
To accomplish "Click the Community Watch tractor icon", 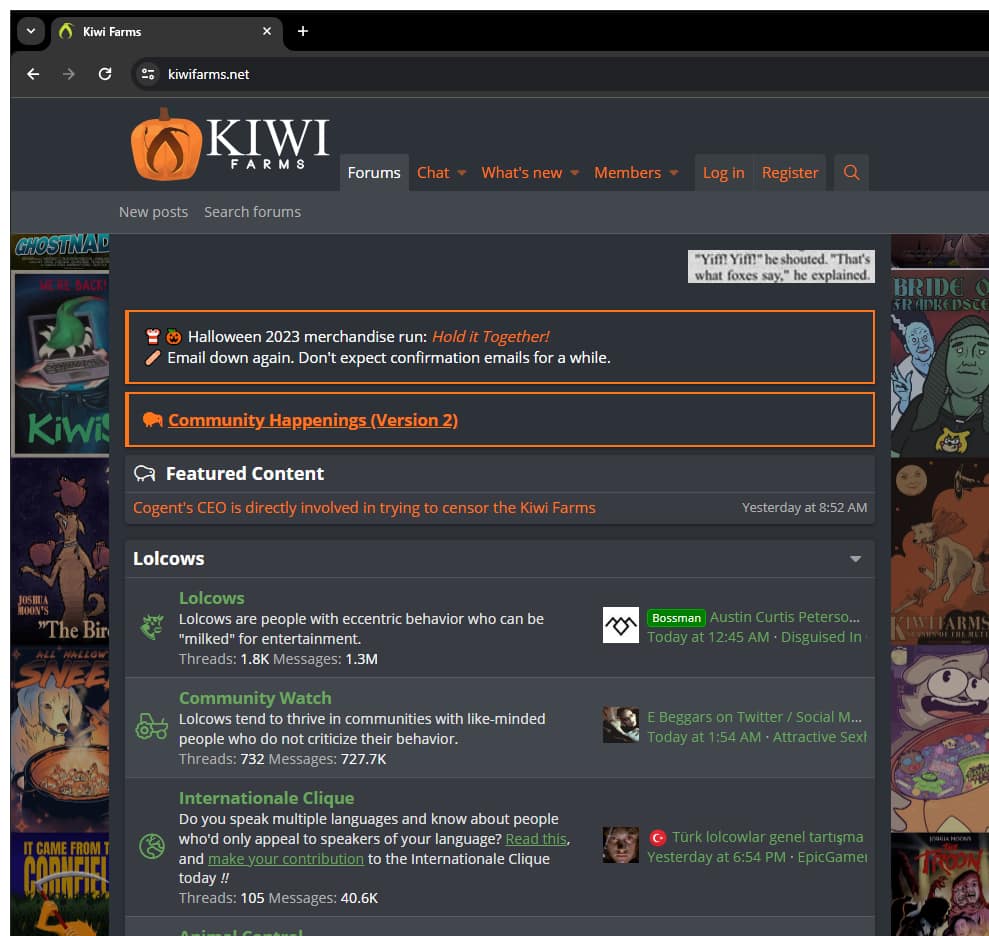I will [x=151, y=726].
